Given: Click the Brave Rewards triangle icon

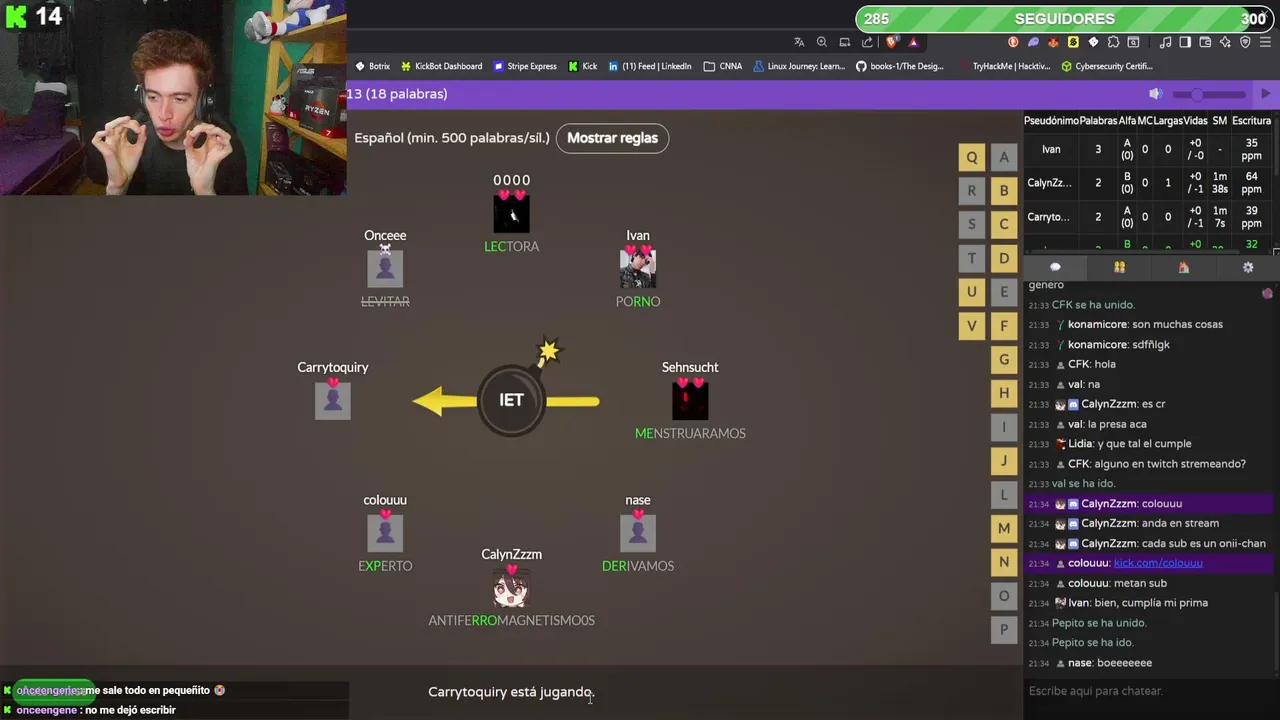Looking at the screenshot, I should point(914,42).
